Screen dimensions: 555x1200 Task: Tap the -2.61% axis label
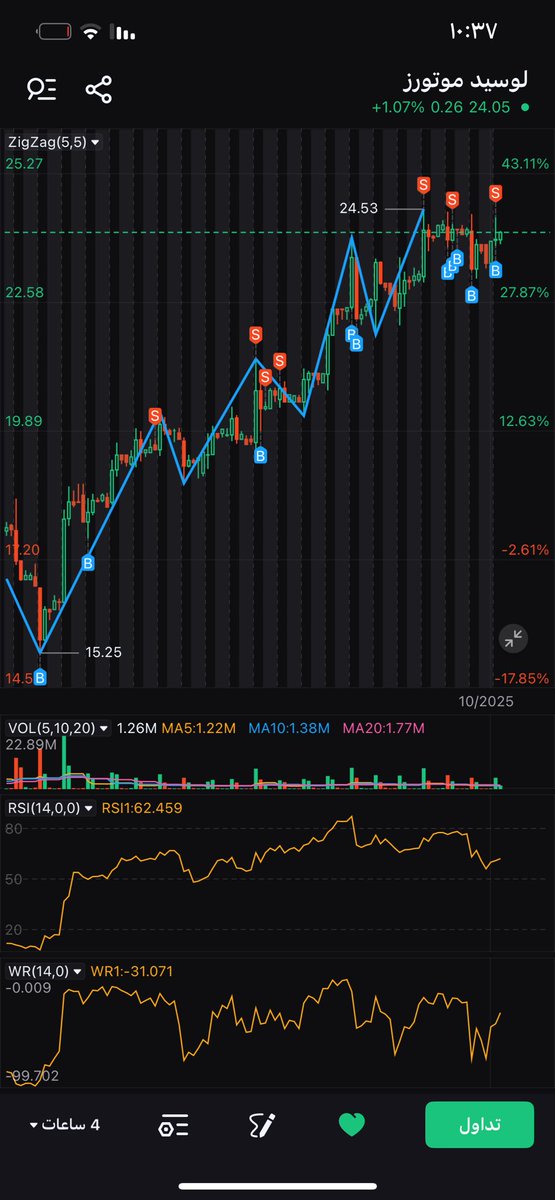526,550
